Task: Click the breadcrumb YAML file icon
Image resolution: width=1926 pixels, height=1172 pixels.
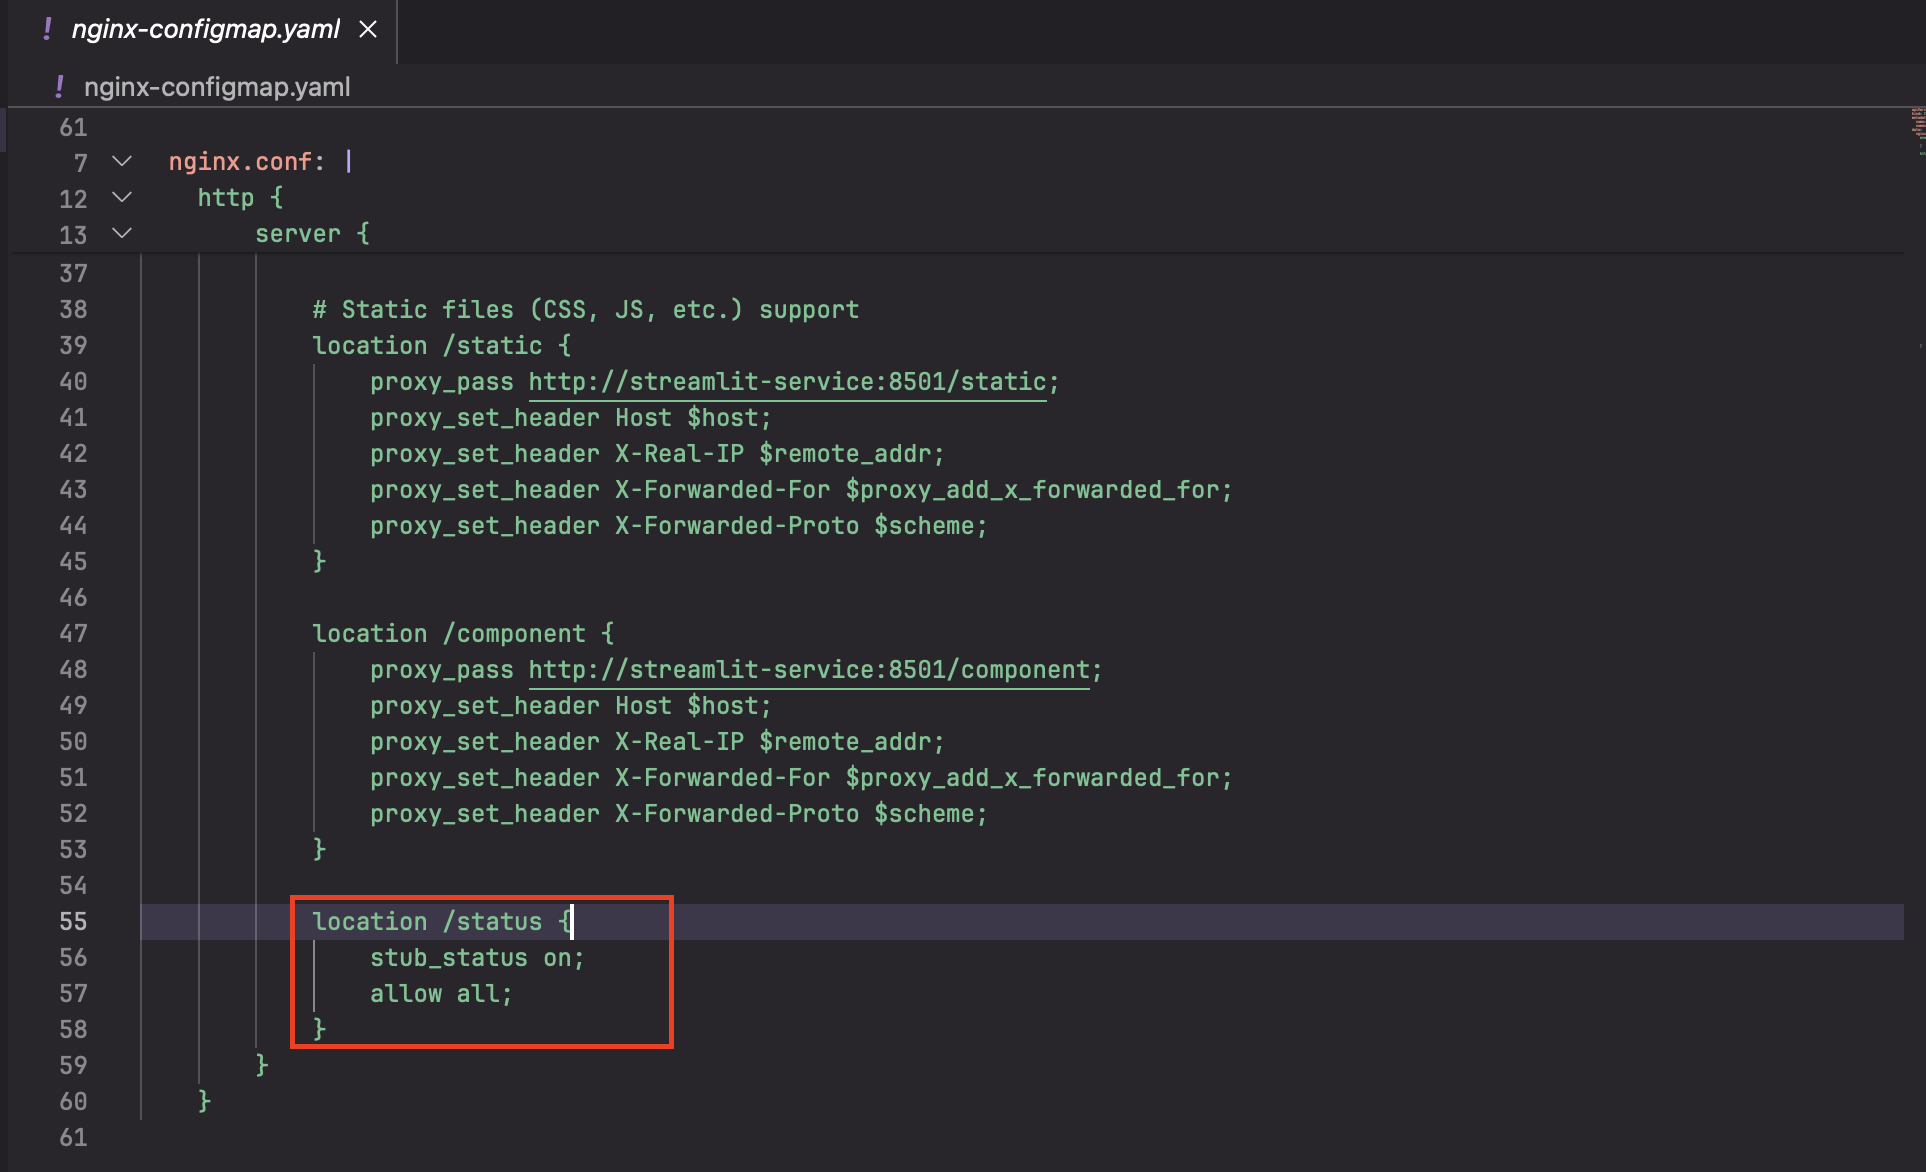Action: pos(59,87)
